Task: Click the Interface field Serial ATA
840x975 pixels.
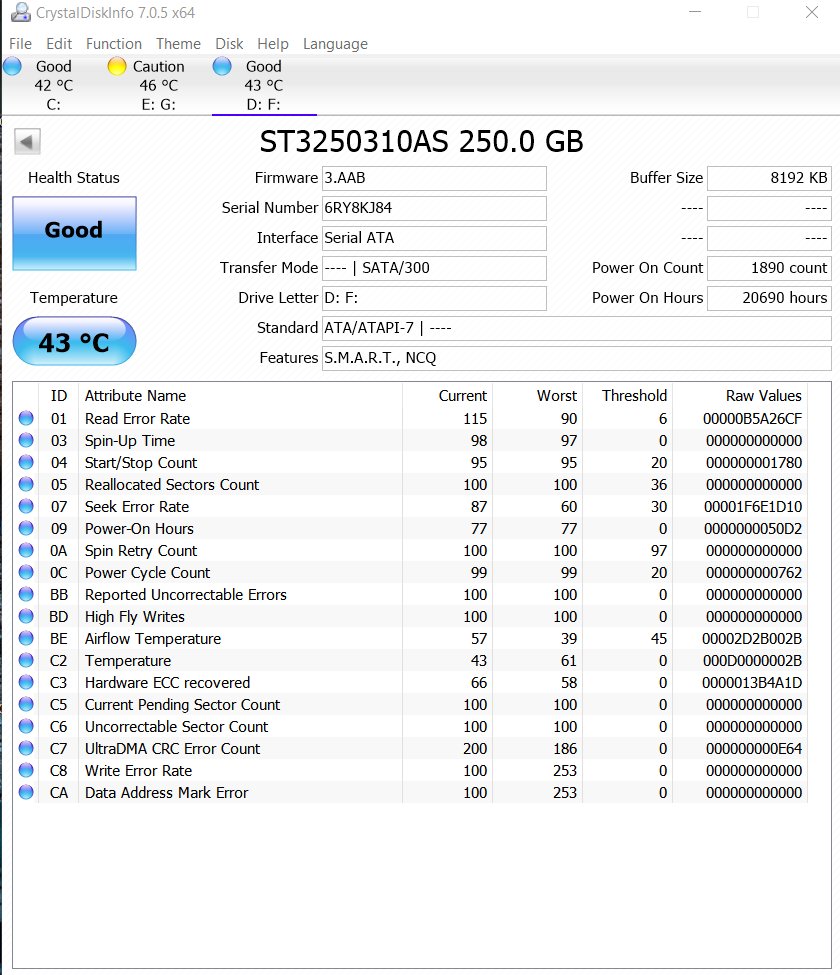Action: pyautogui.click(x=434, y=238)
